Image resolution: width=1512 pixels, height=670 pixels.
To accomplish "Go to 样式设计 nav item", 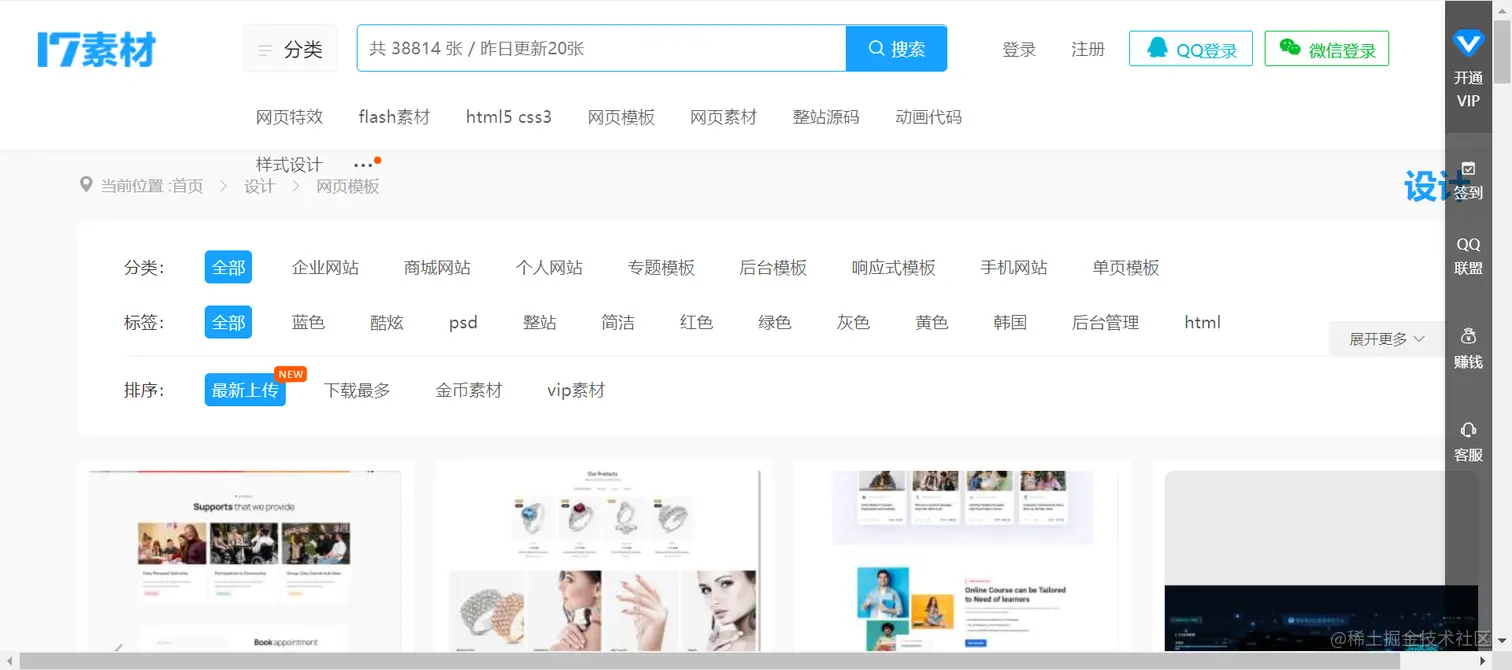I will 289,165.
